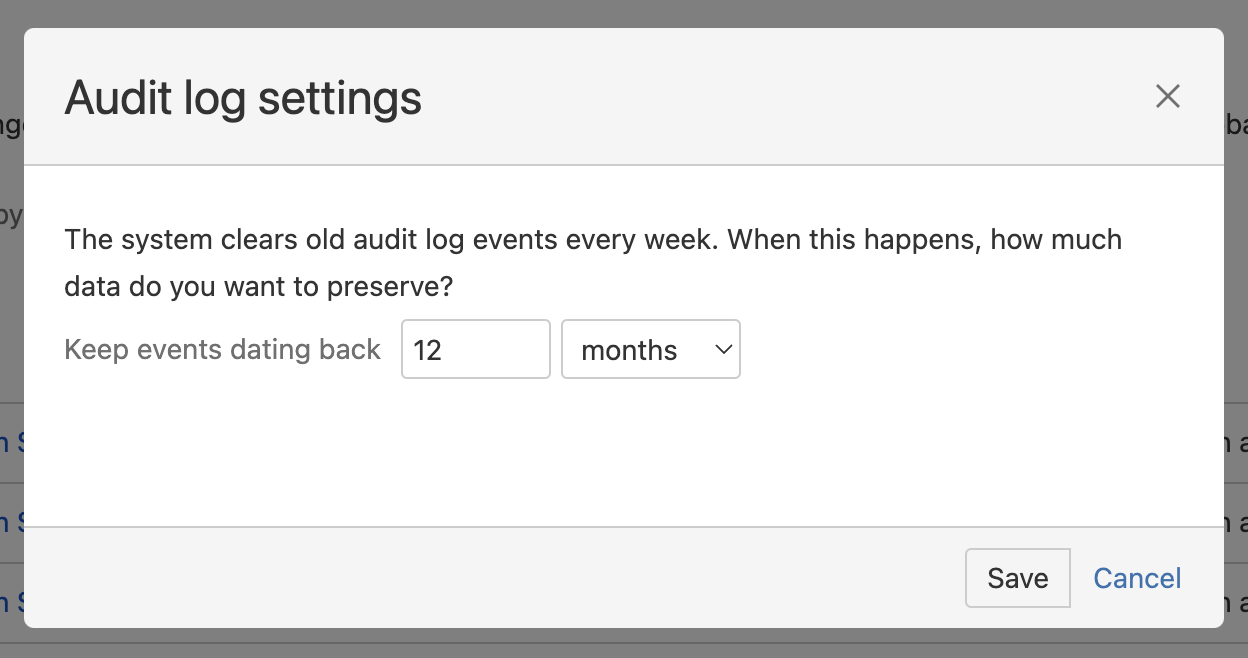The height and width of the screenshot is (658, 1248).
Task: Click the chevron arrow on months selector
Action: 722,349
